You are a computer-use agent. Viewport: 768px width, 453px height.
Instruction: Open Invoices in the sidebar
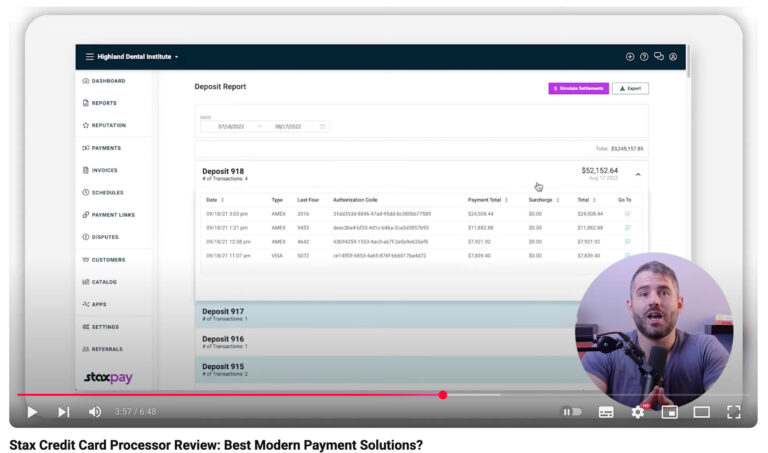(100, 170)
